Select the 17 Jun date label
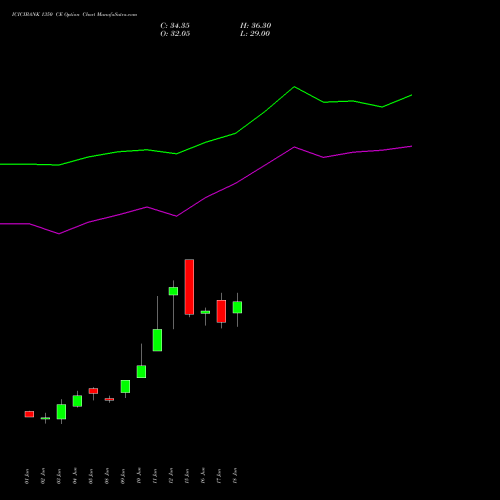Viewport: 500px width, 500px height. [219, 476]
